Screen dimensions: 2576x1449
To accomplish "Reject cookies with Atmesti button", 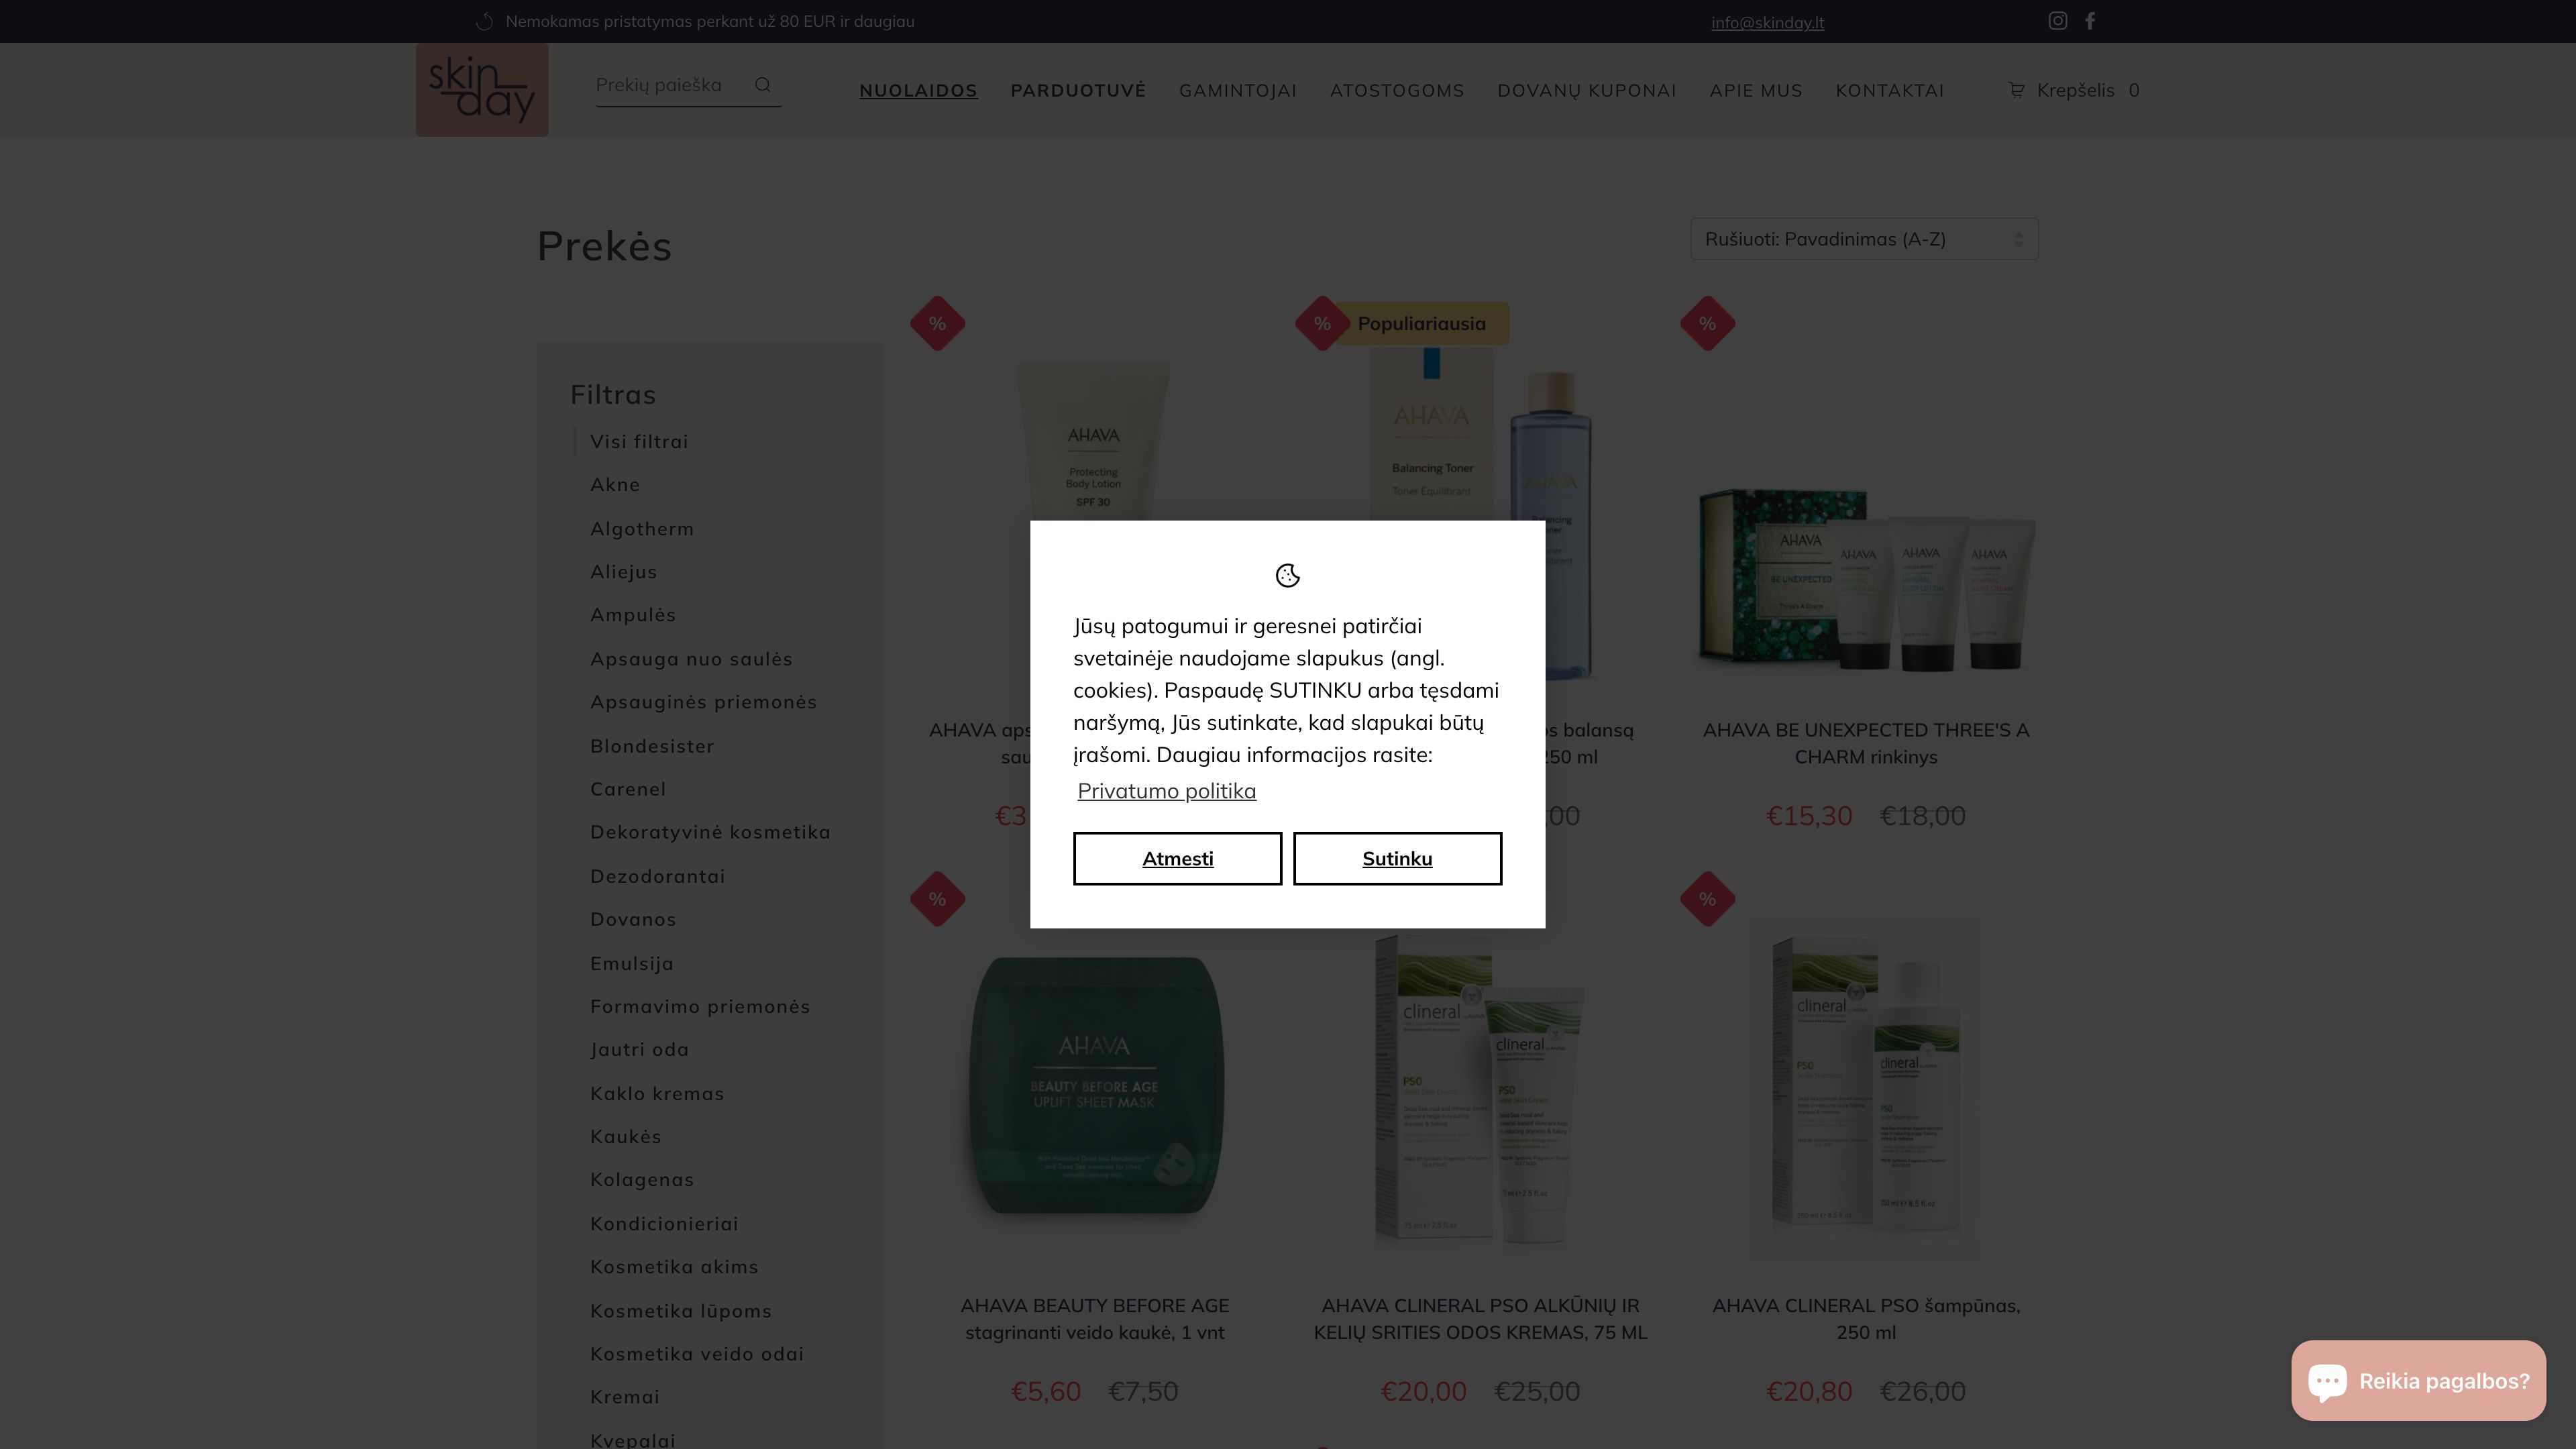I will pos(1177,858).
